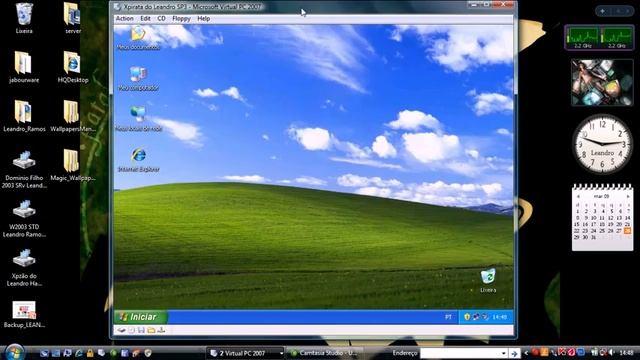Select Meus locais de rede icon

[138, 119]
